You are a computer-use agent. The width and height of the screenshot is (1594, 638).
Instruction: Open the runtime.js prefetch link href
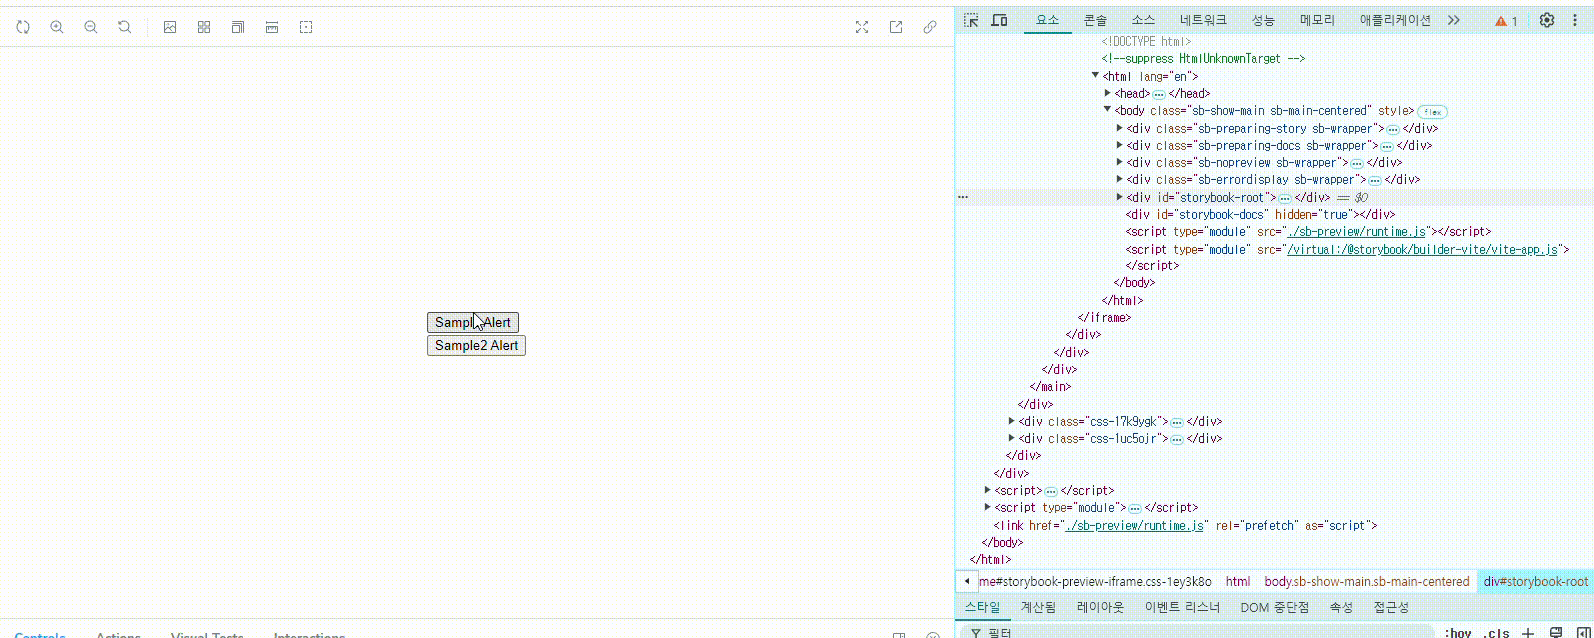[x=1134, y=525]
